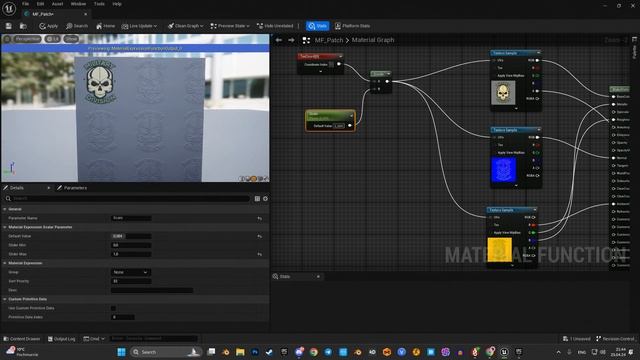Viewport: 640px width, 360px height.
Task: Open the viewport Show menu
Action: [71, 39]
